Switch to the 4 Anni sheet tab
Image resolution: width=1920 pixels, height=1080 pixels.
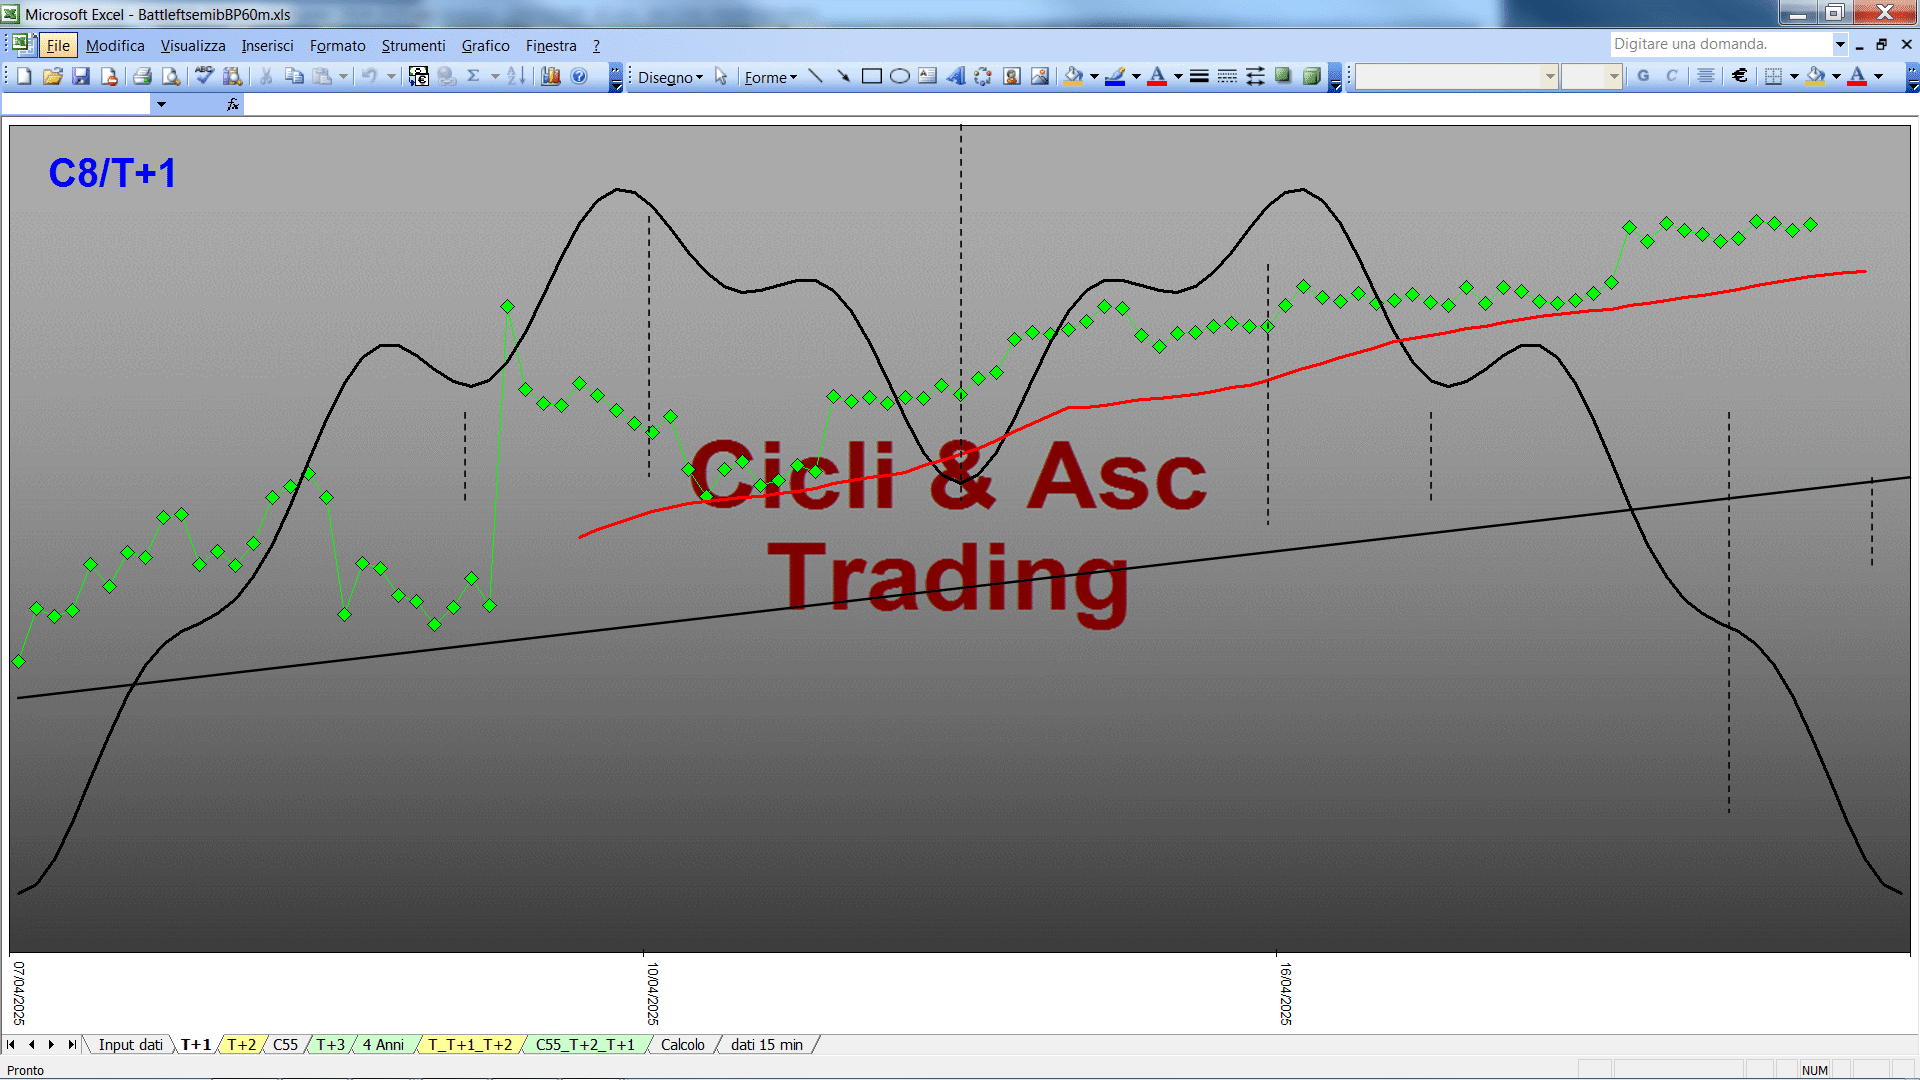383,1045
